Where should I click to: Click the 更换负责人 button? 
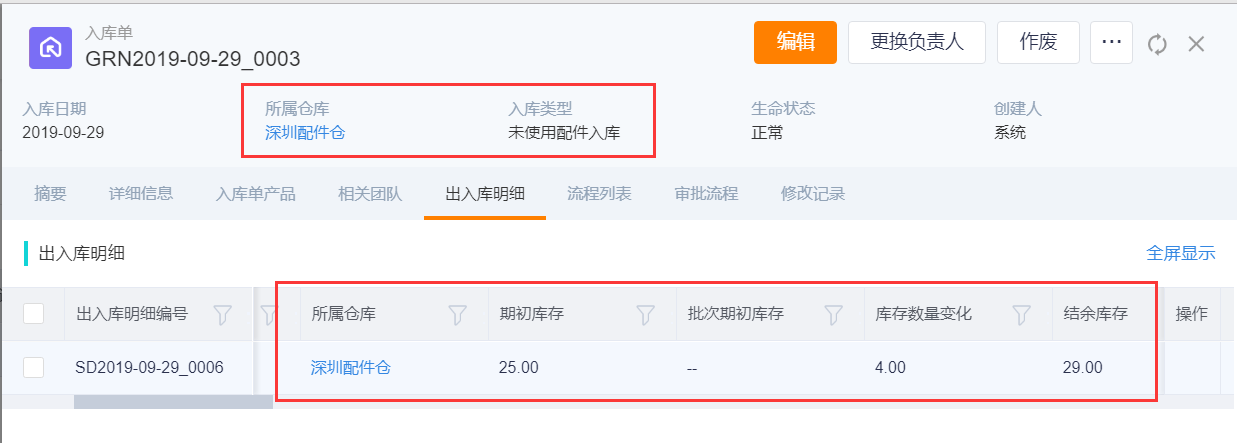917,42
